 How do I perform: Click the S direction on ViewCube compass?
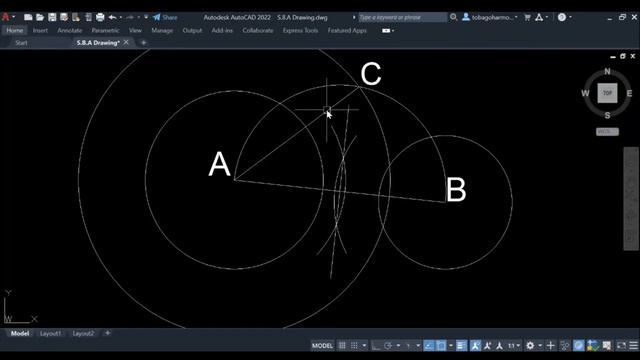607,116
